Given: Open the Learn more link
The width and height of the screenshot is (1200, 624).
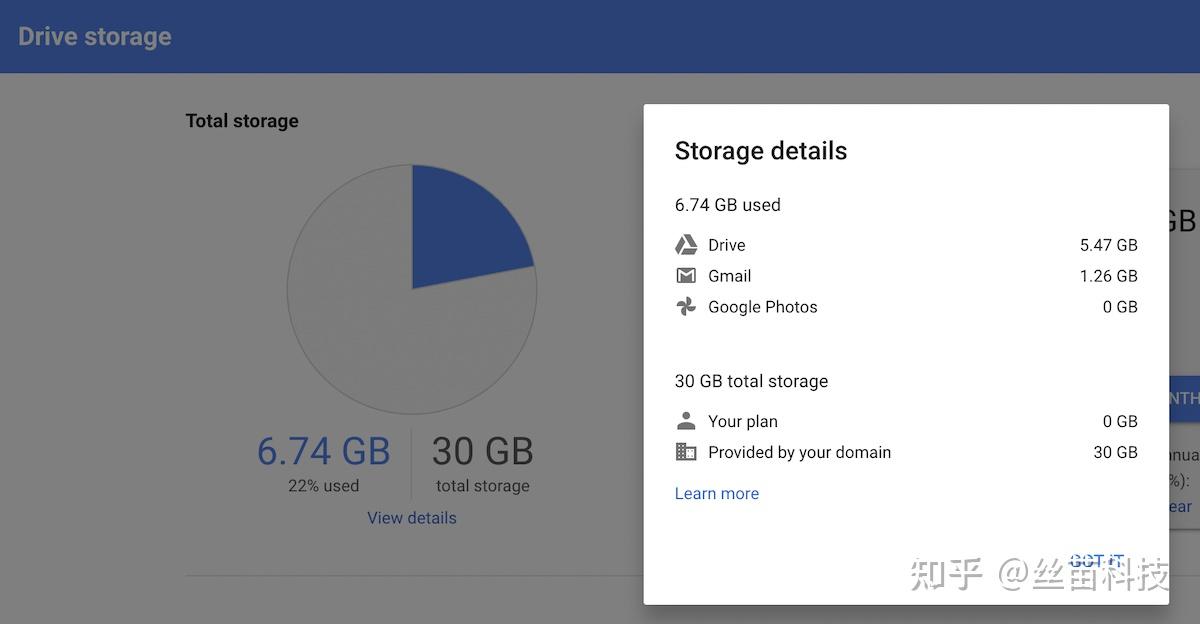Looking at the screenshot, I should pyautogui.click(x=716, y=493).
